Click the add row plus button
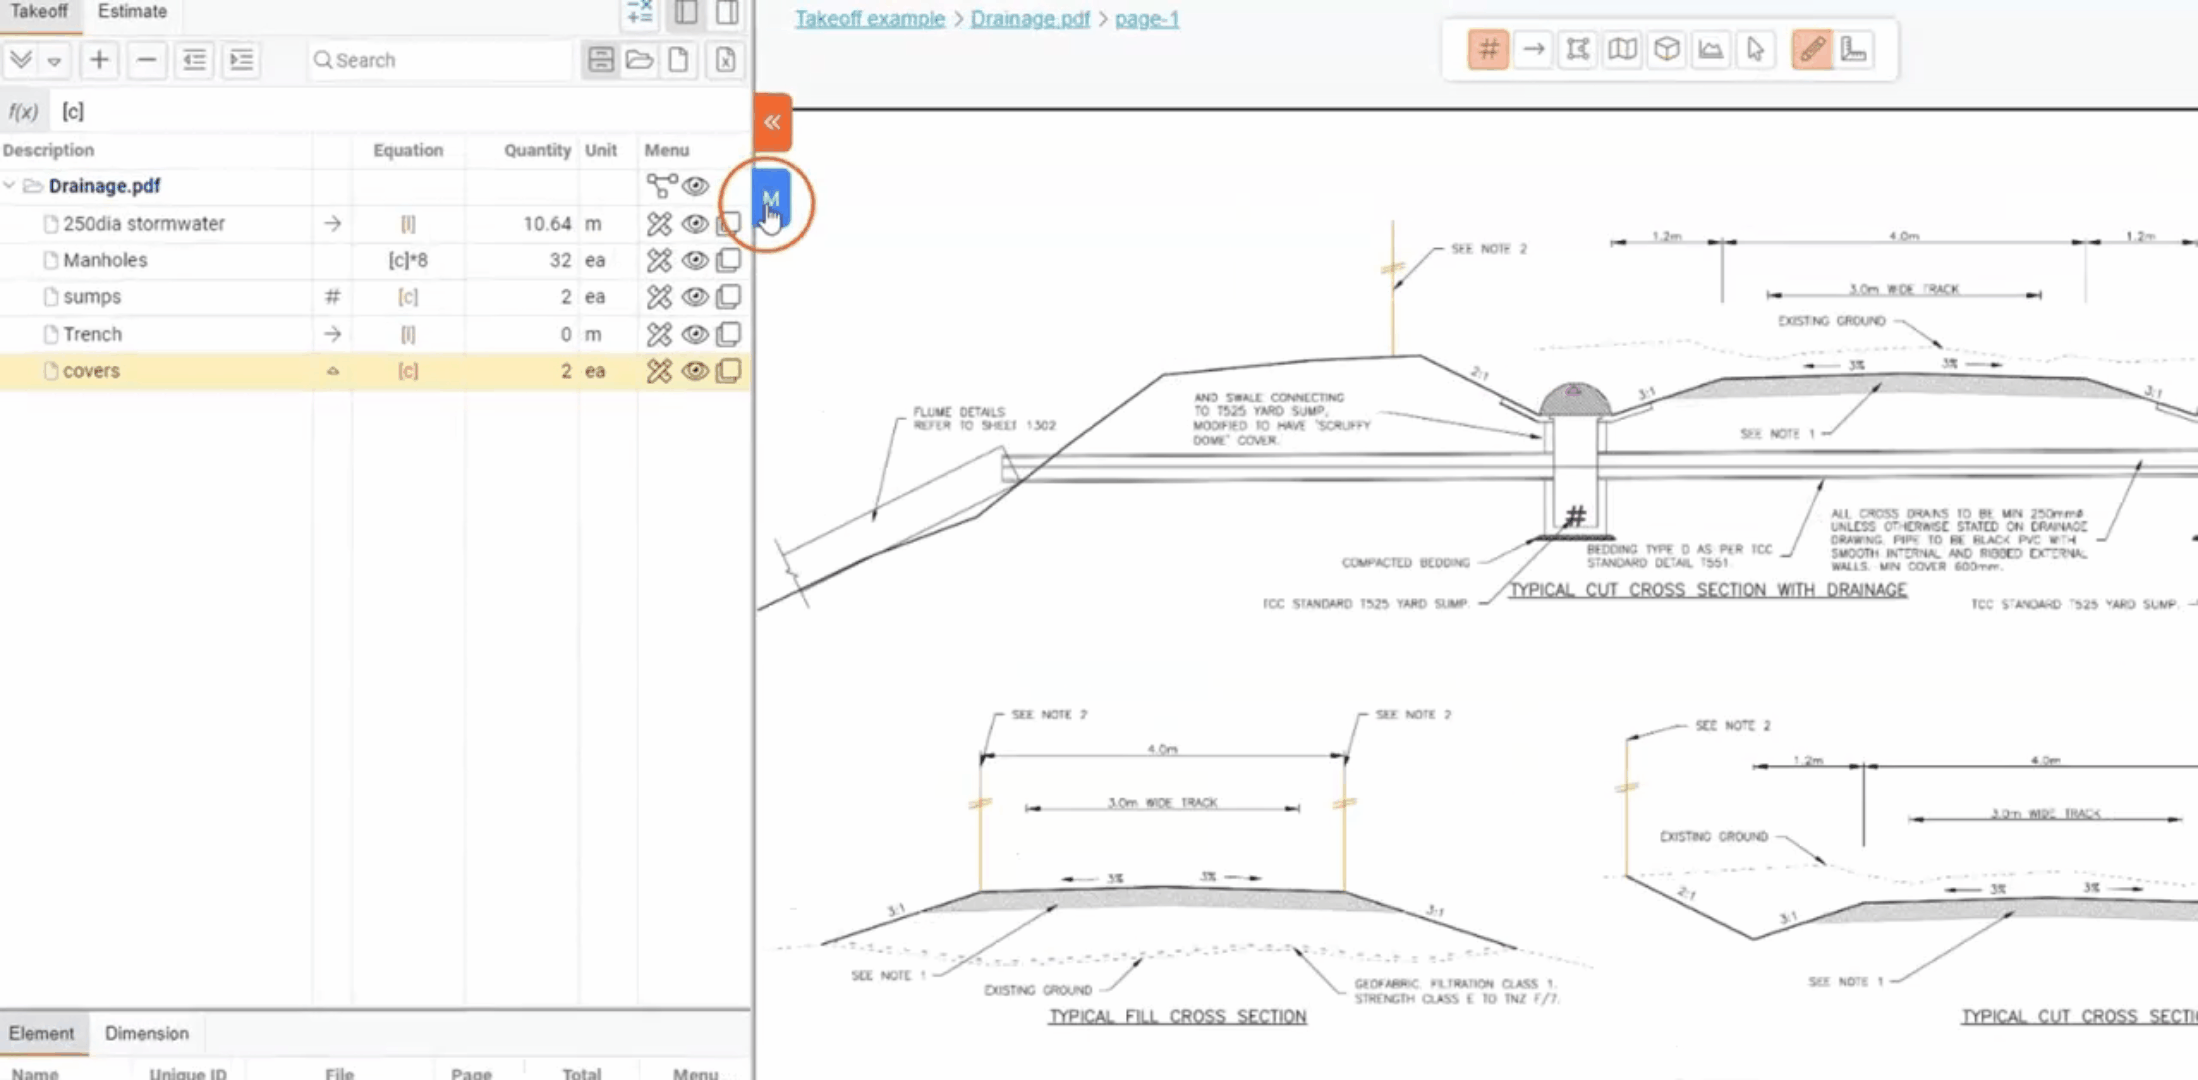This screenshot has width=2198, height=1080. tap(99, 60)
